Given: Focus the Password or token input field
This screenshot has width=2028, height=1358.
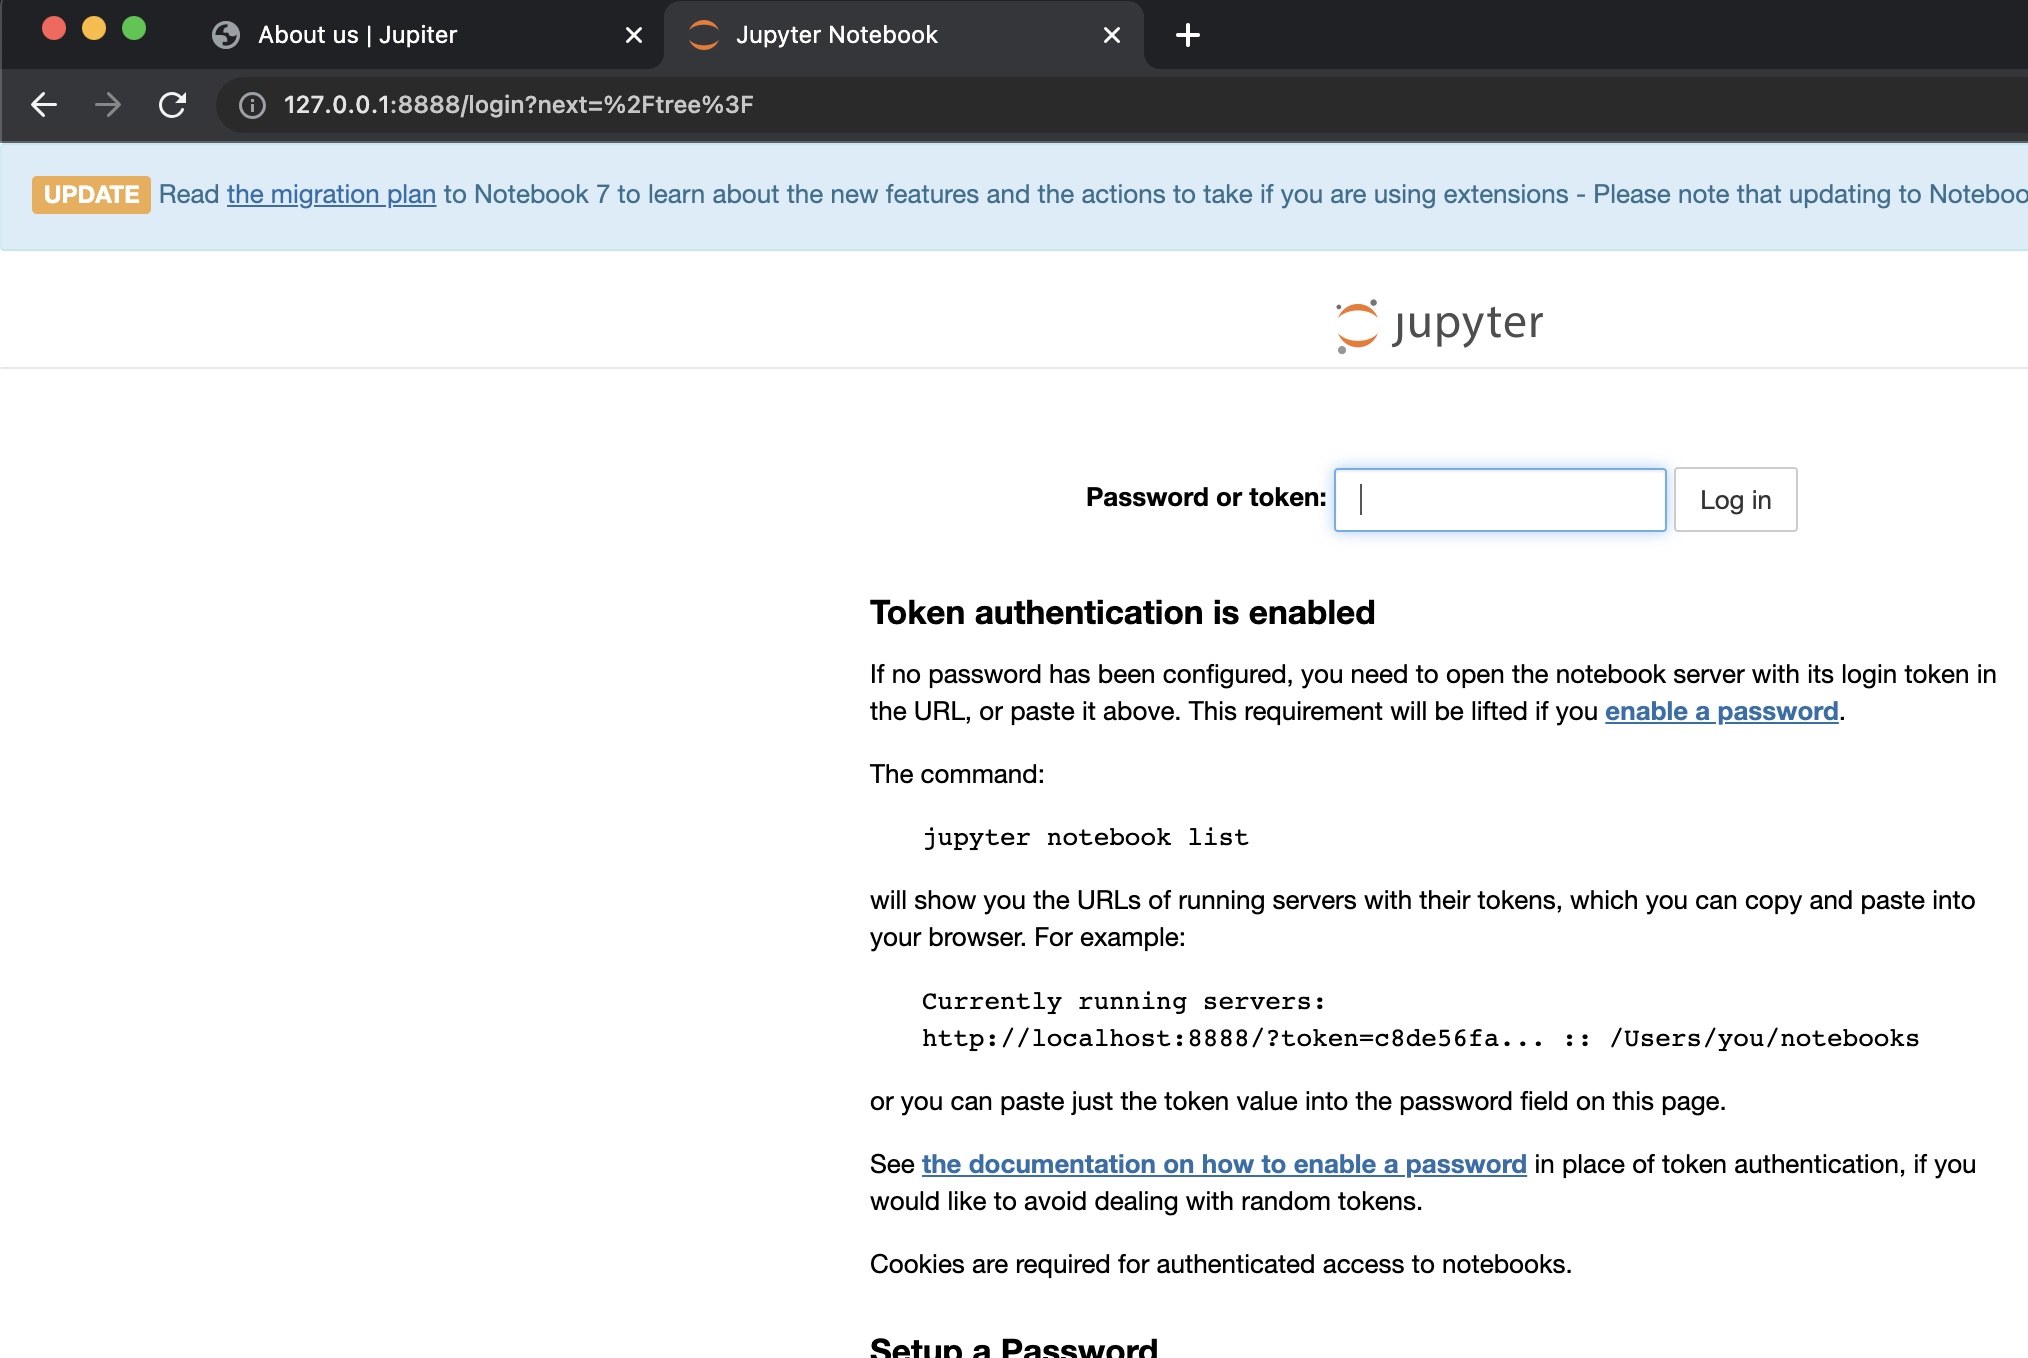Looking at the screenshot, I should pyautogui.click(x=1499, y=499).
